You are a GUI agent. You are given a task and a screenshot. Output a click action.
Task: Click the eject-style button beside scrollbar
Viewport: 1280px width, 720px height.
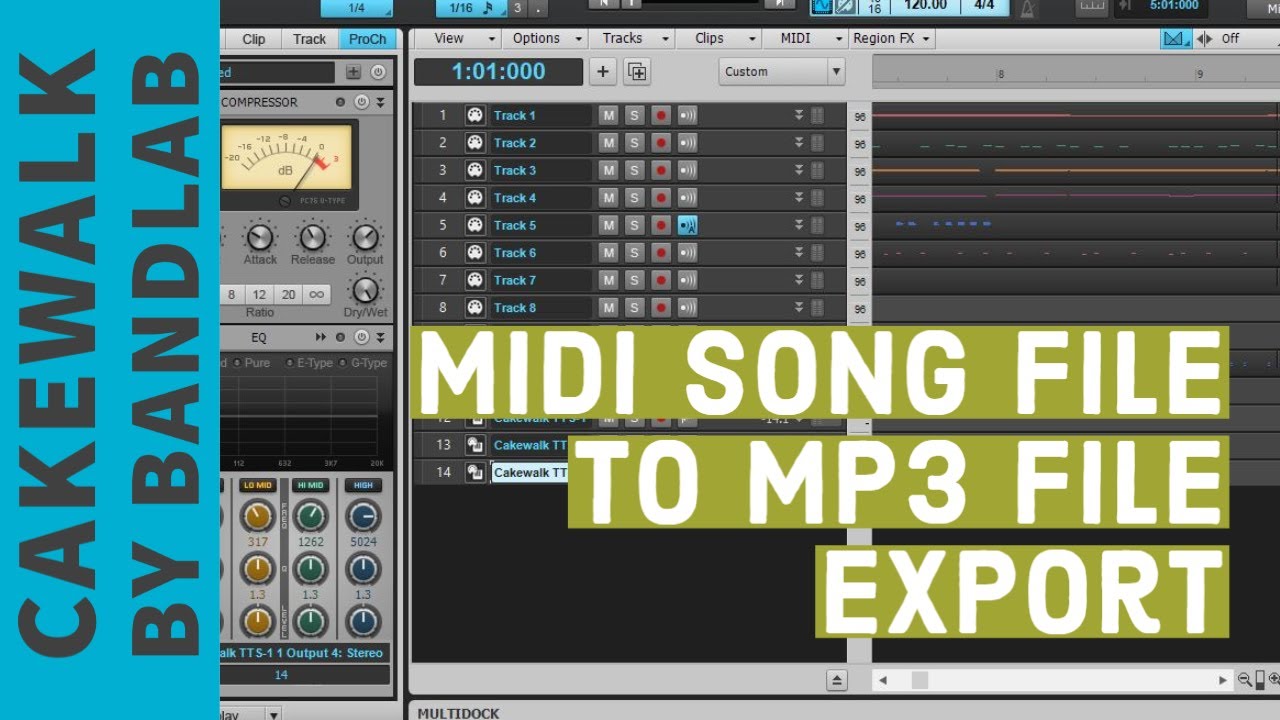pyautogui.click(x=837, y=680)
